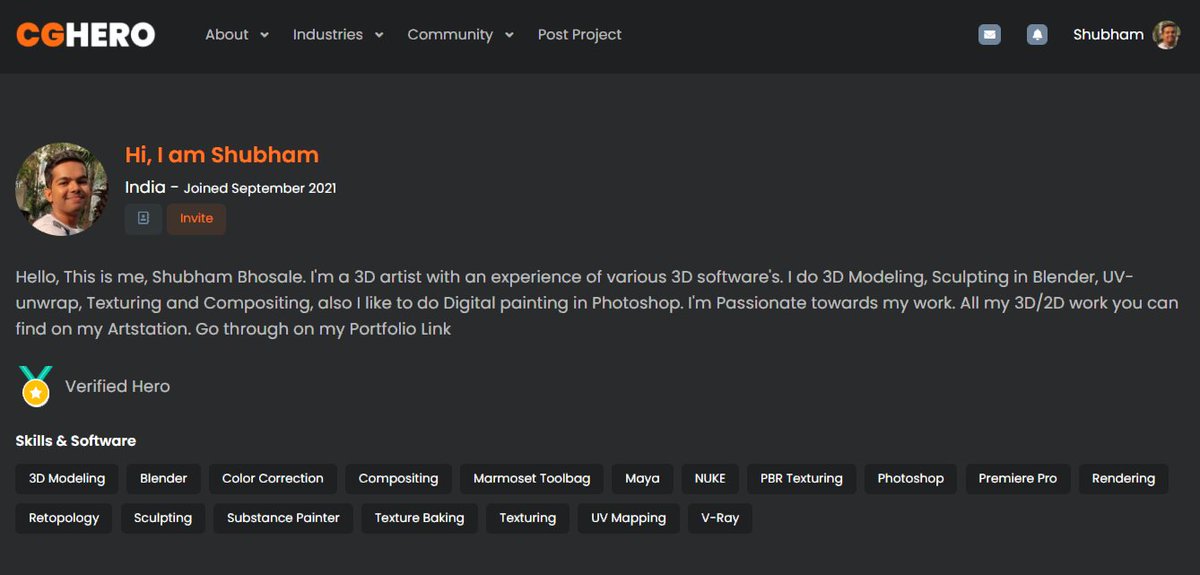Select the Blender skill tag

(x=164, y=479)
